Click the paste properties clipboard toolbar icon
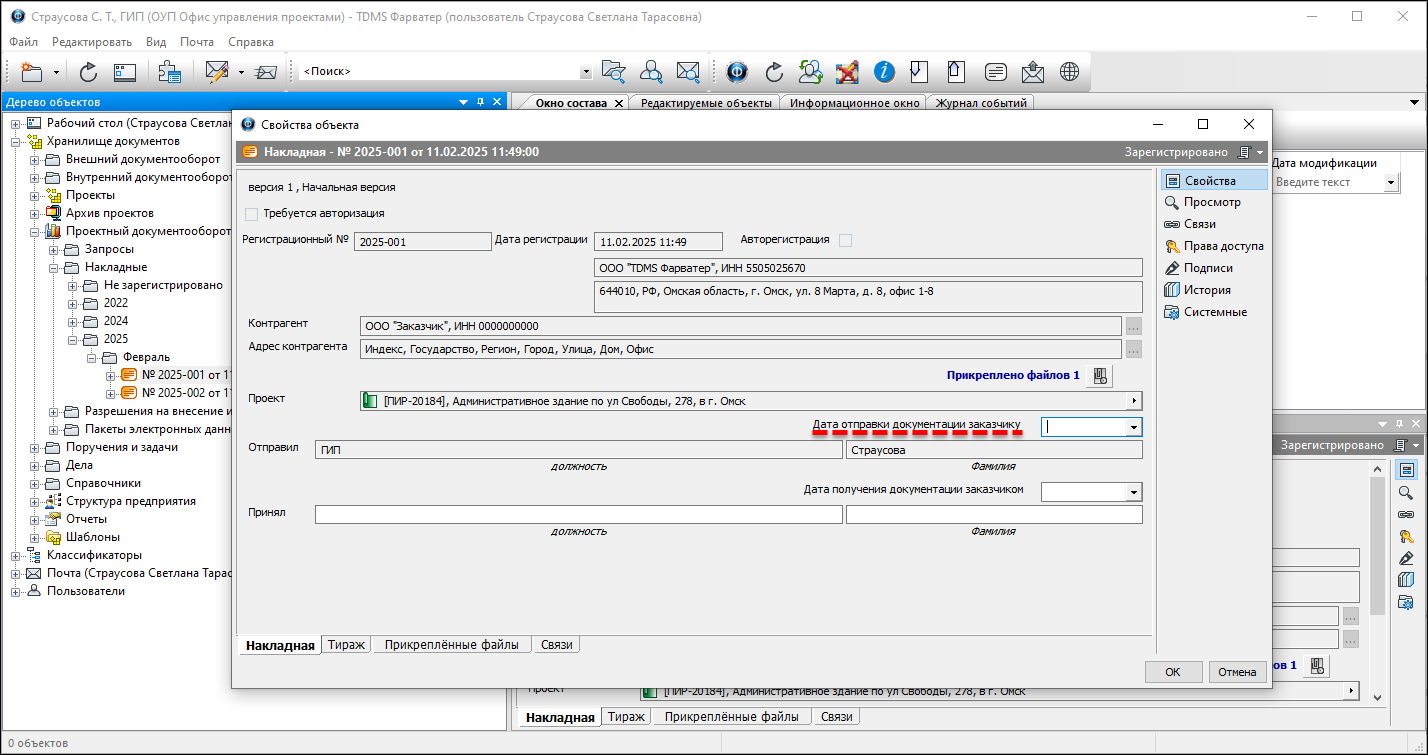The width and height of the screenshot is (1428, 755). coord(169,72)
